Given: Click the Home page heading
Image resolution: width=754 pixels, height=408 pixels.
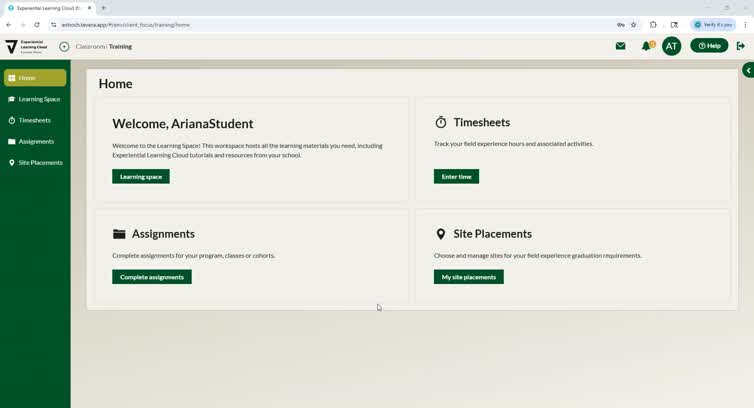Looking at the screenshot, I should [115, 84].
